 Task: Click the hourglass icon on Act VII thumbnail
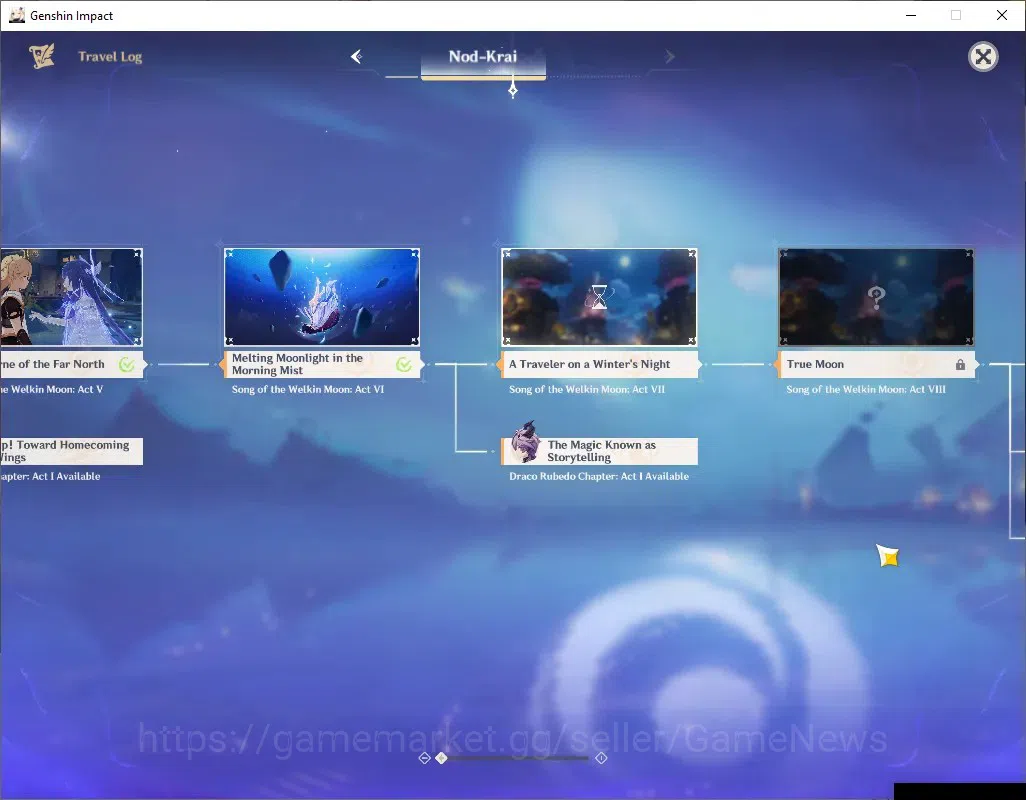[599, 297]
